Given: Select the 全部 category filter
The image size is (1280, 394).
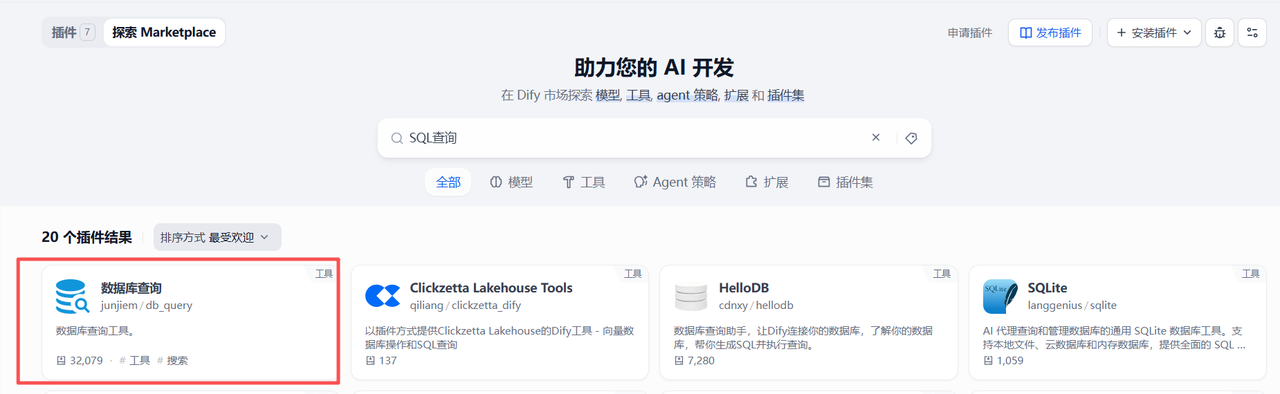Looking at the screenshot, I should [448, 182].
